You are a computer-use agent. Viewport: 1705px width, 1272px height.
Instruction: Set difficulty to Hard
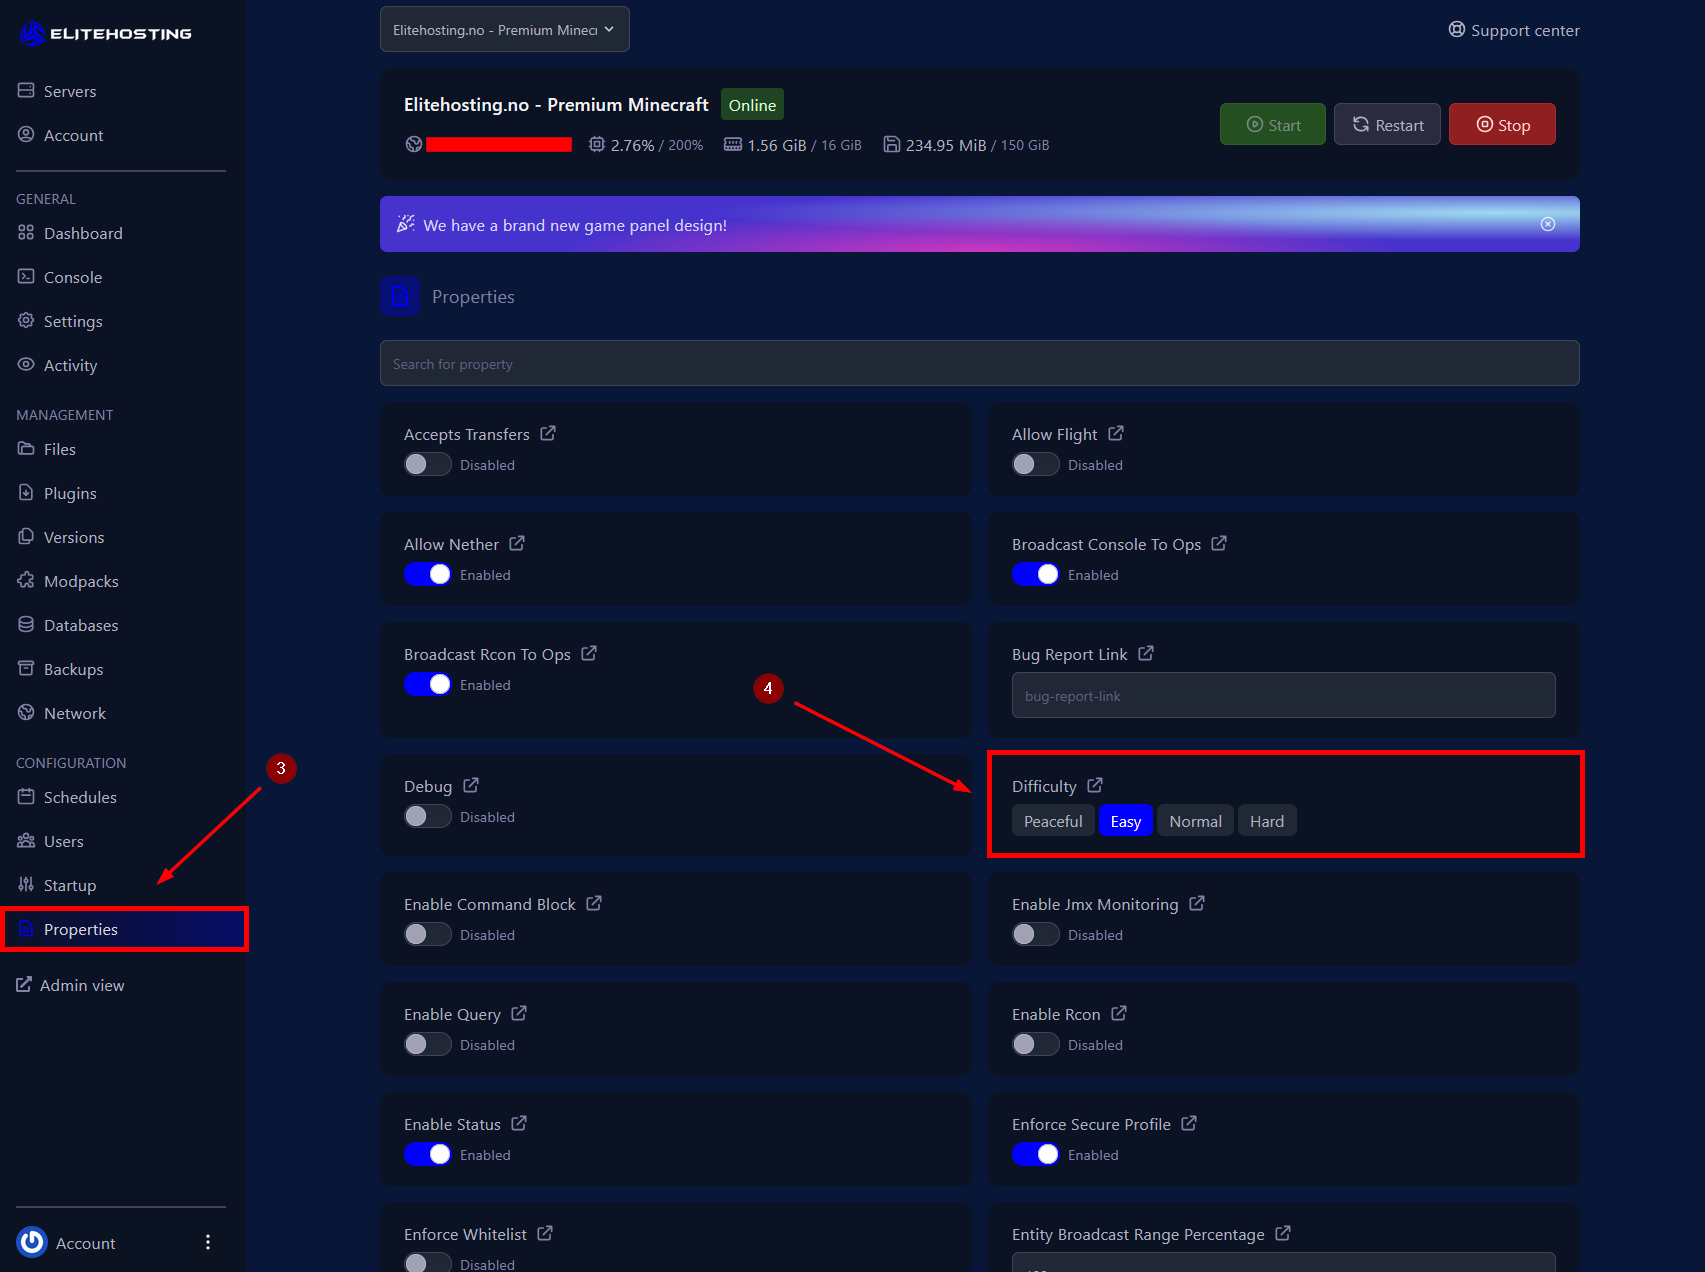[x=1267, y=820]
